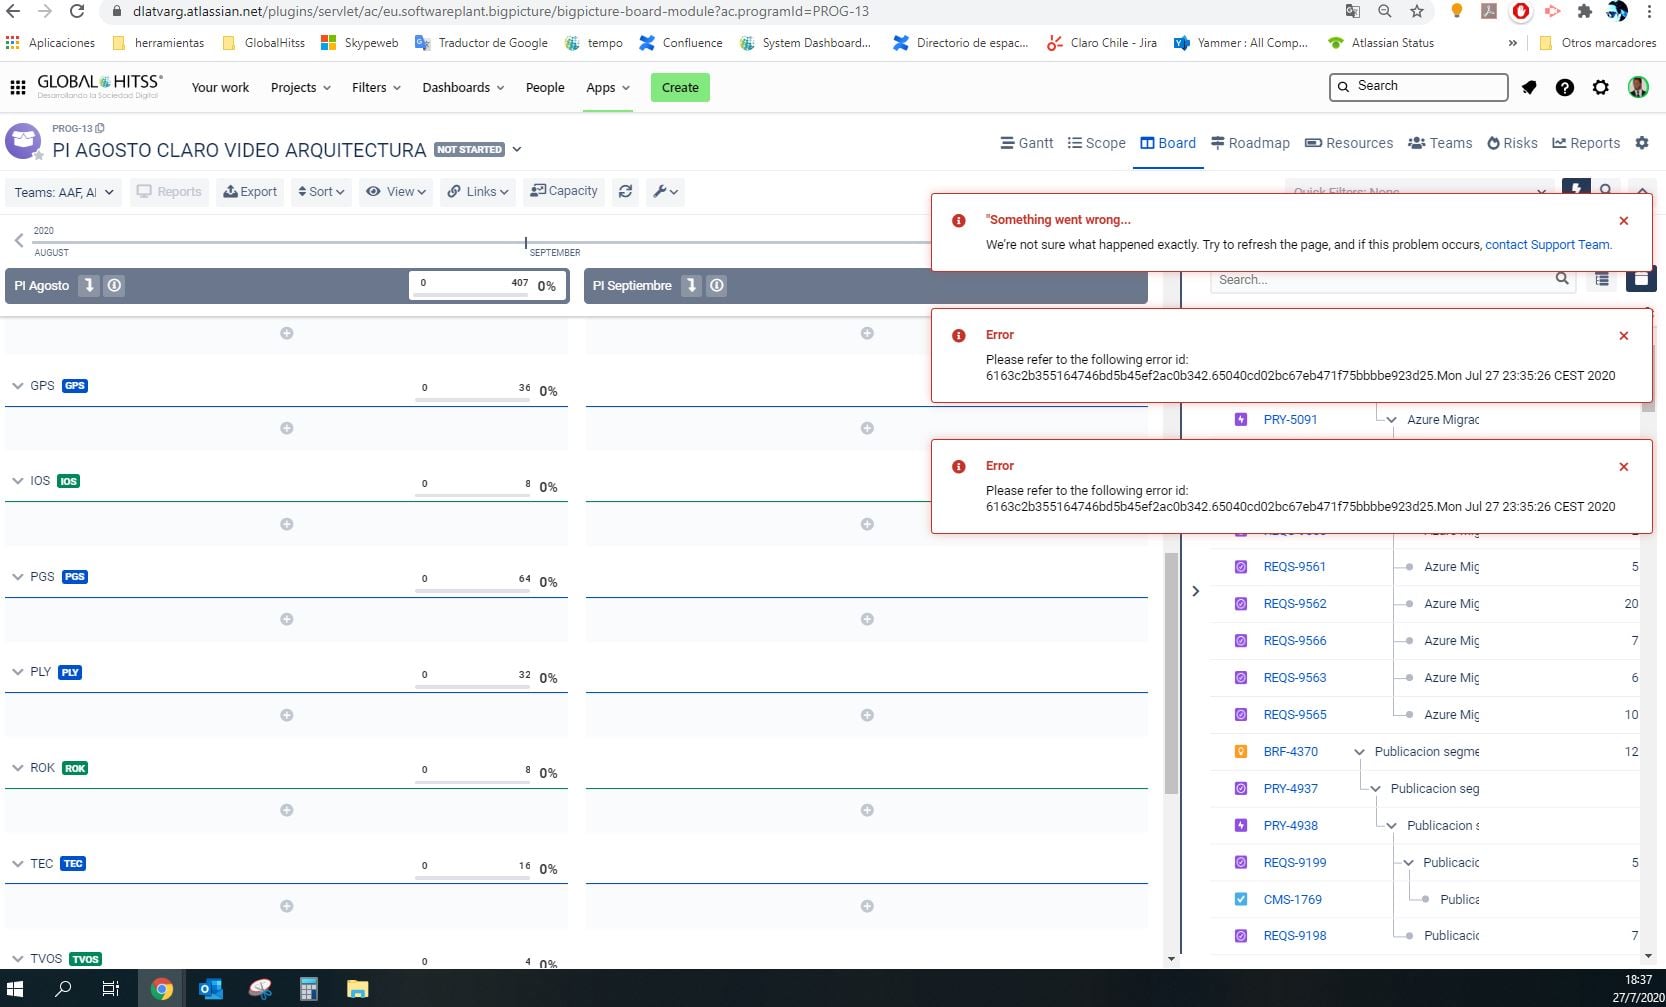This screenshot has width=1666, height=1007.
Task: Click magnifier icon in backlog search field
Action: tap(1562, 279)
